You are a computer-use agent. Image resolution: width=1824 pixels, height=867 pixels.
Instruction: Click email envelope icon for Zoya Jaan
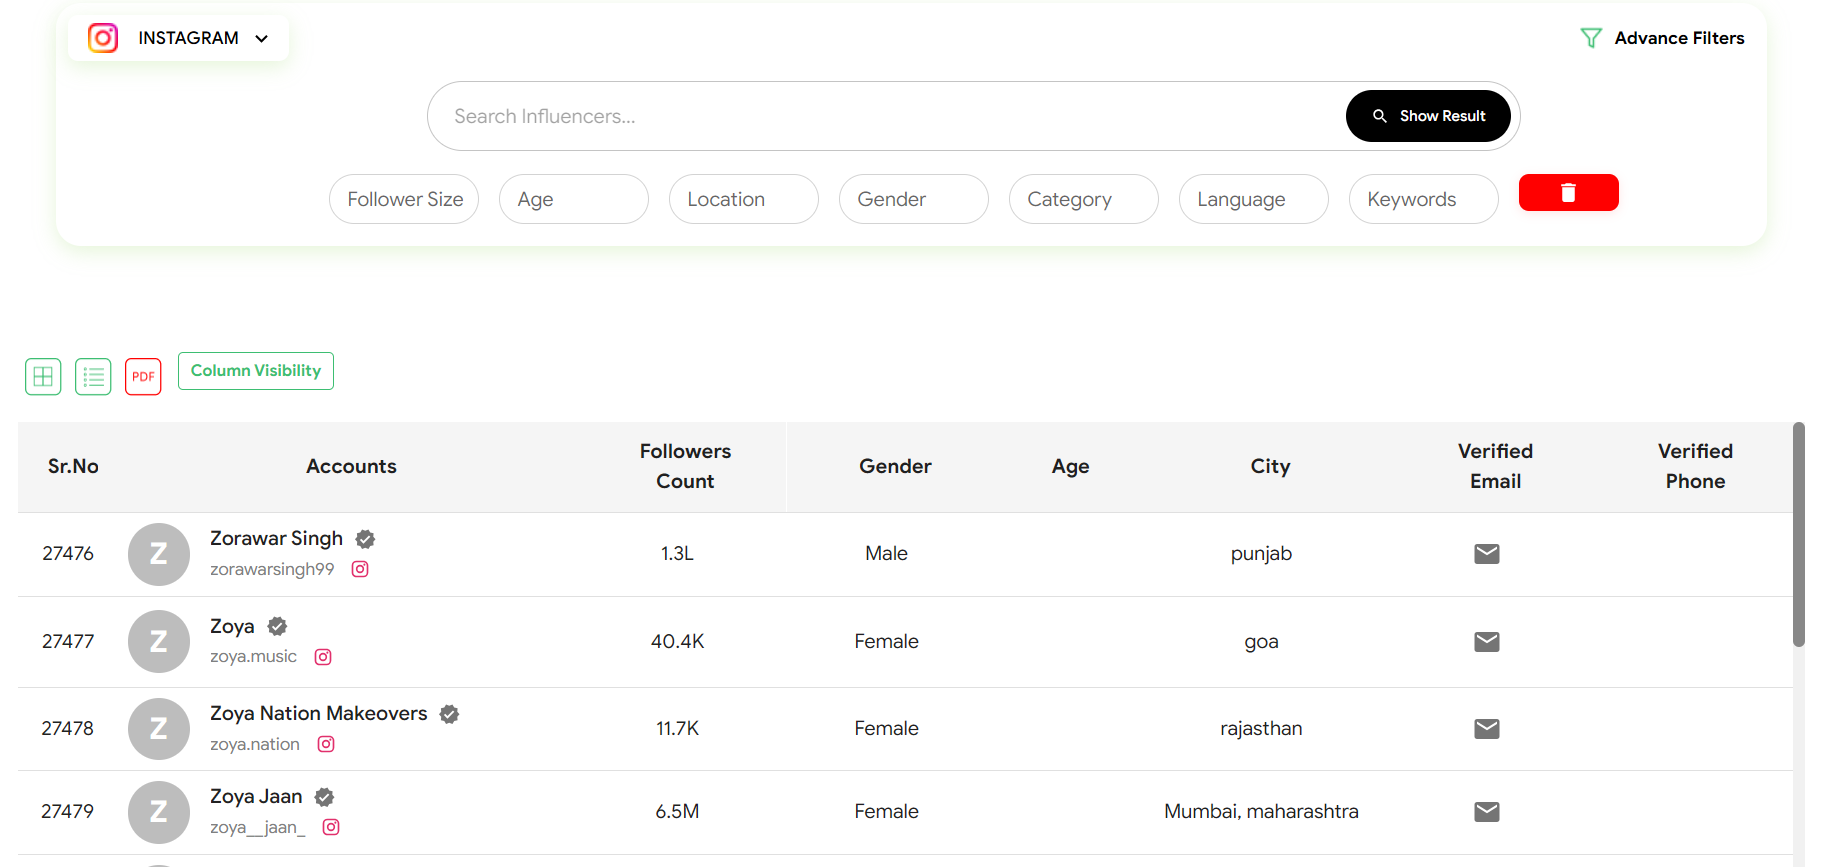pyautogui.click(x=1486, y=812)
